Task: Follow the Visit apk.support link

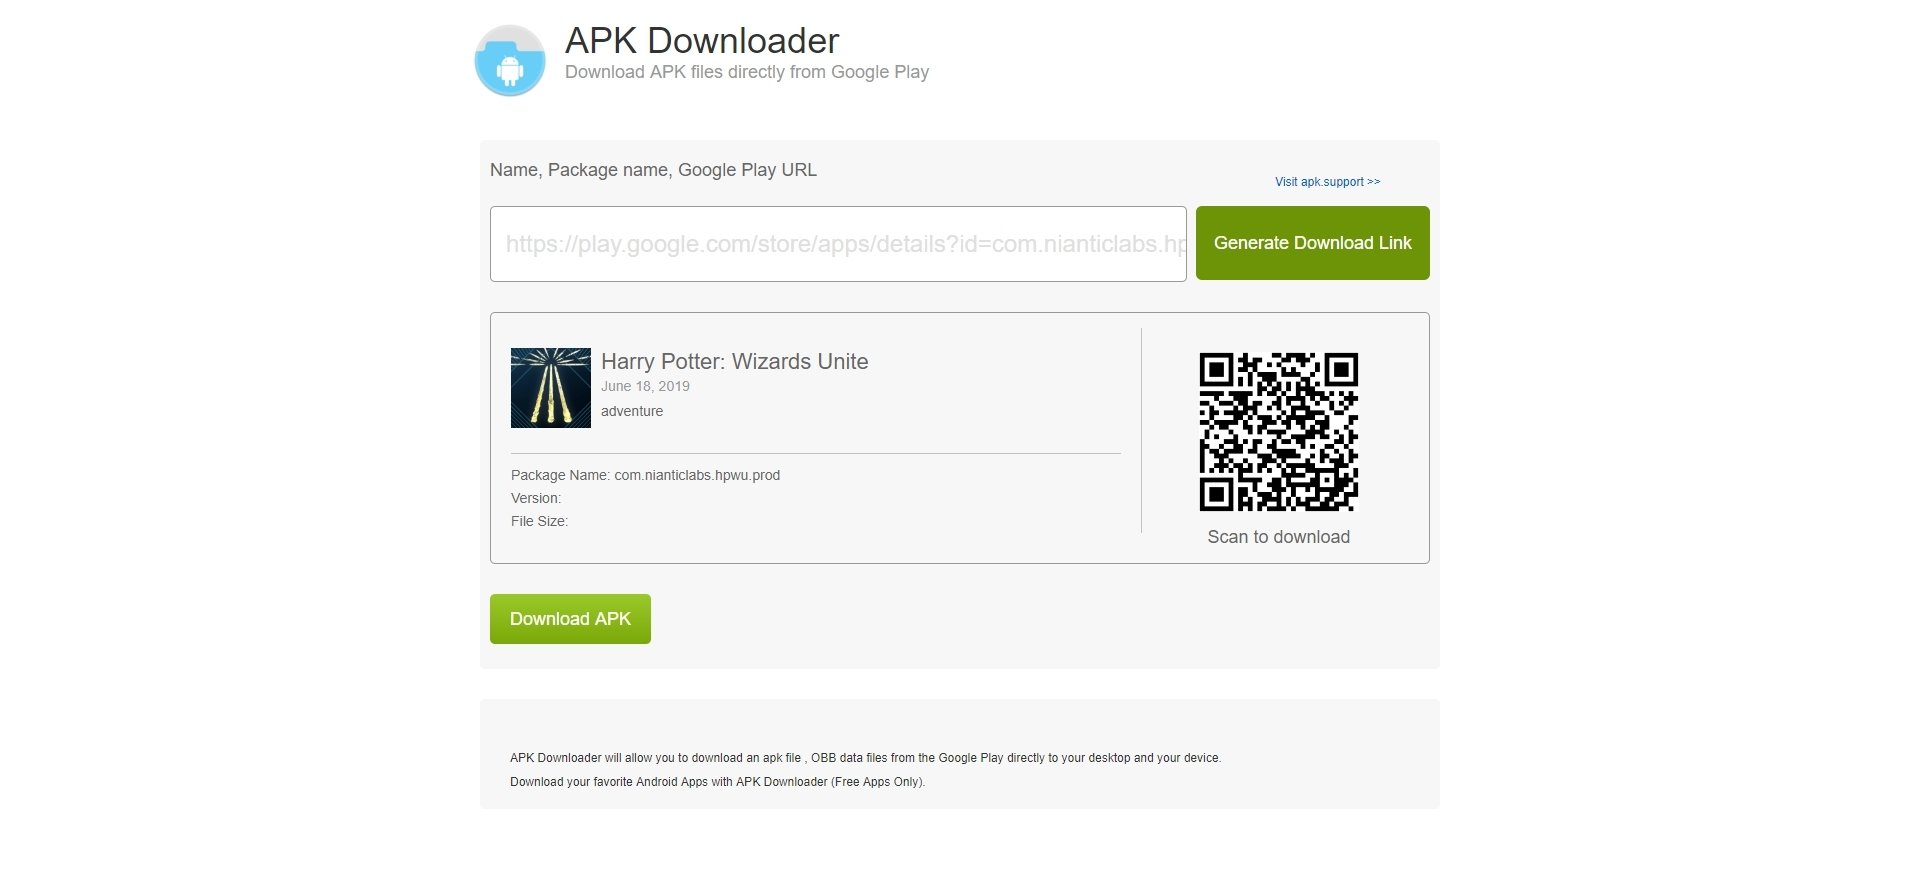Action: [x=1327, y=182]
